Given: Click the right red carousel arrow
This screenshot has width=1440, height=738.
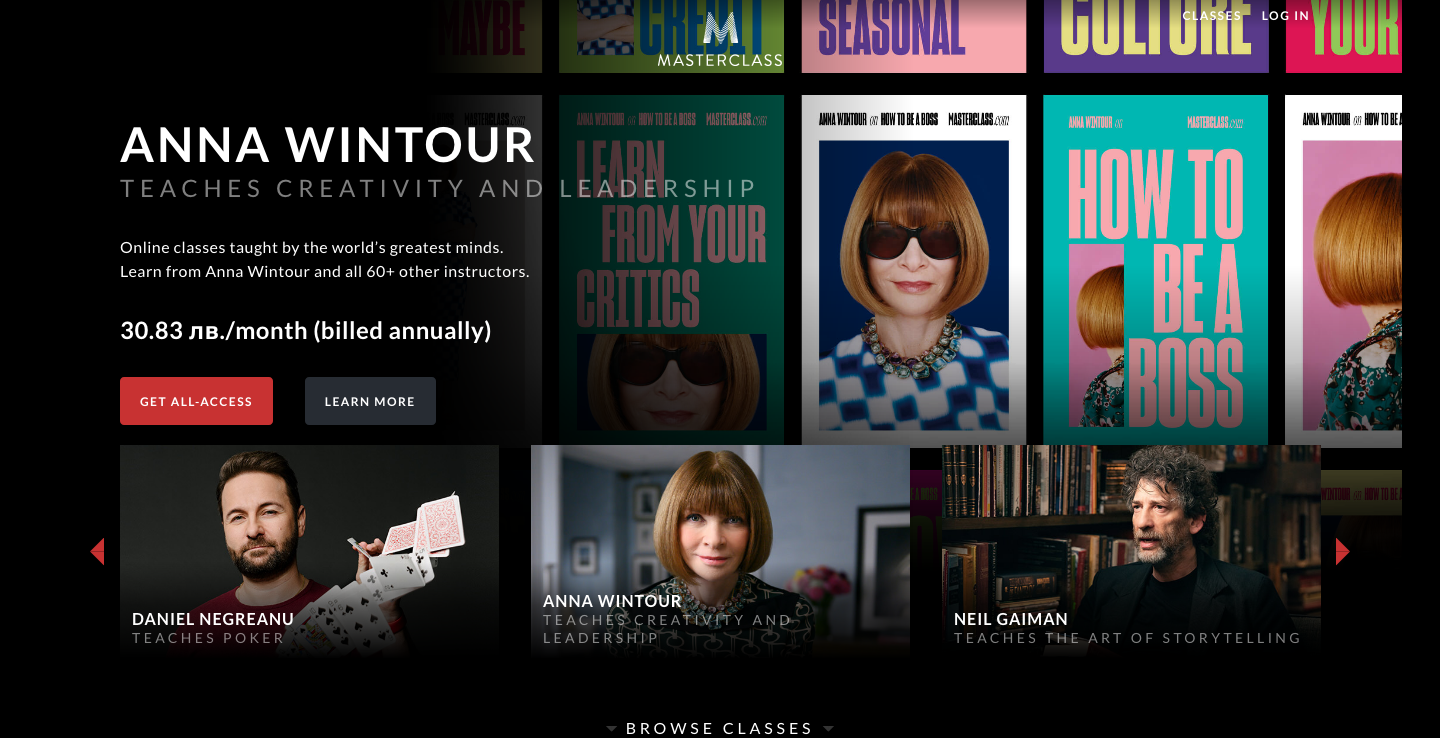Looking at the screenshot, I should pyautogui.click(x=1342, y=551).
